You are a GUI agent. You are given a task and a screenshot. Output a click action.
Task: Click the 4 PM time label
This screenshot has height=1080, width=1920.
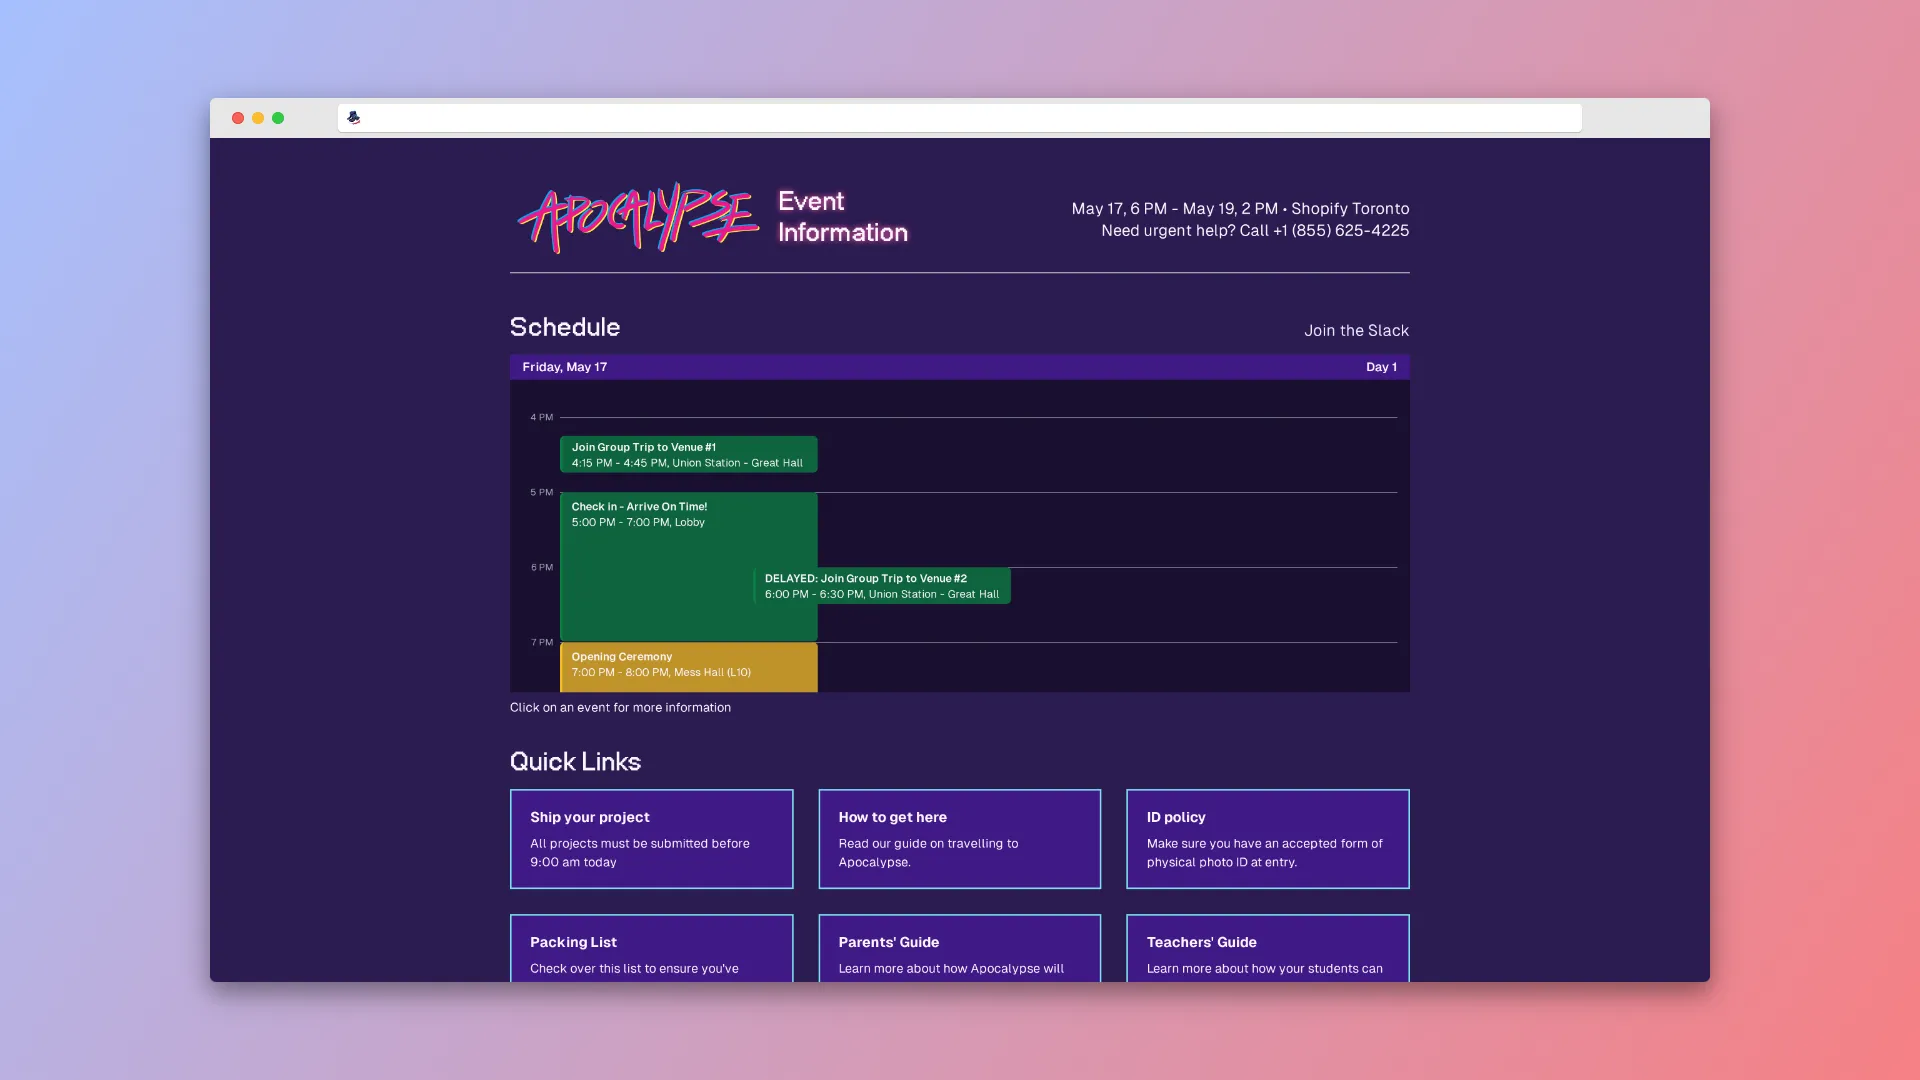pos(541,417)
